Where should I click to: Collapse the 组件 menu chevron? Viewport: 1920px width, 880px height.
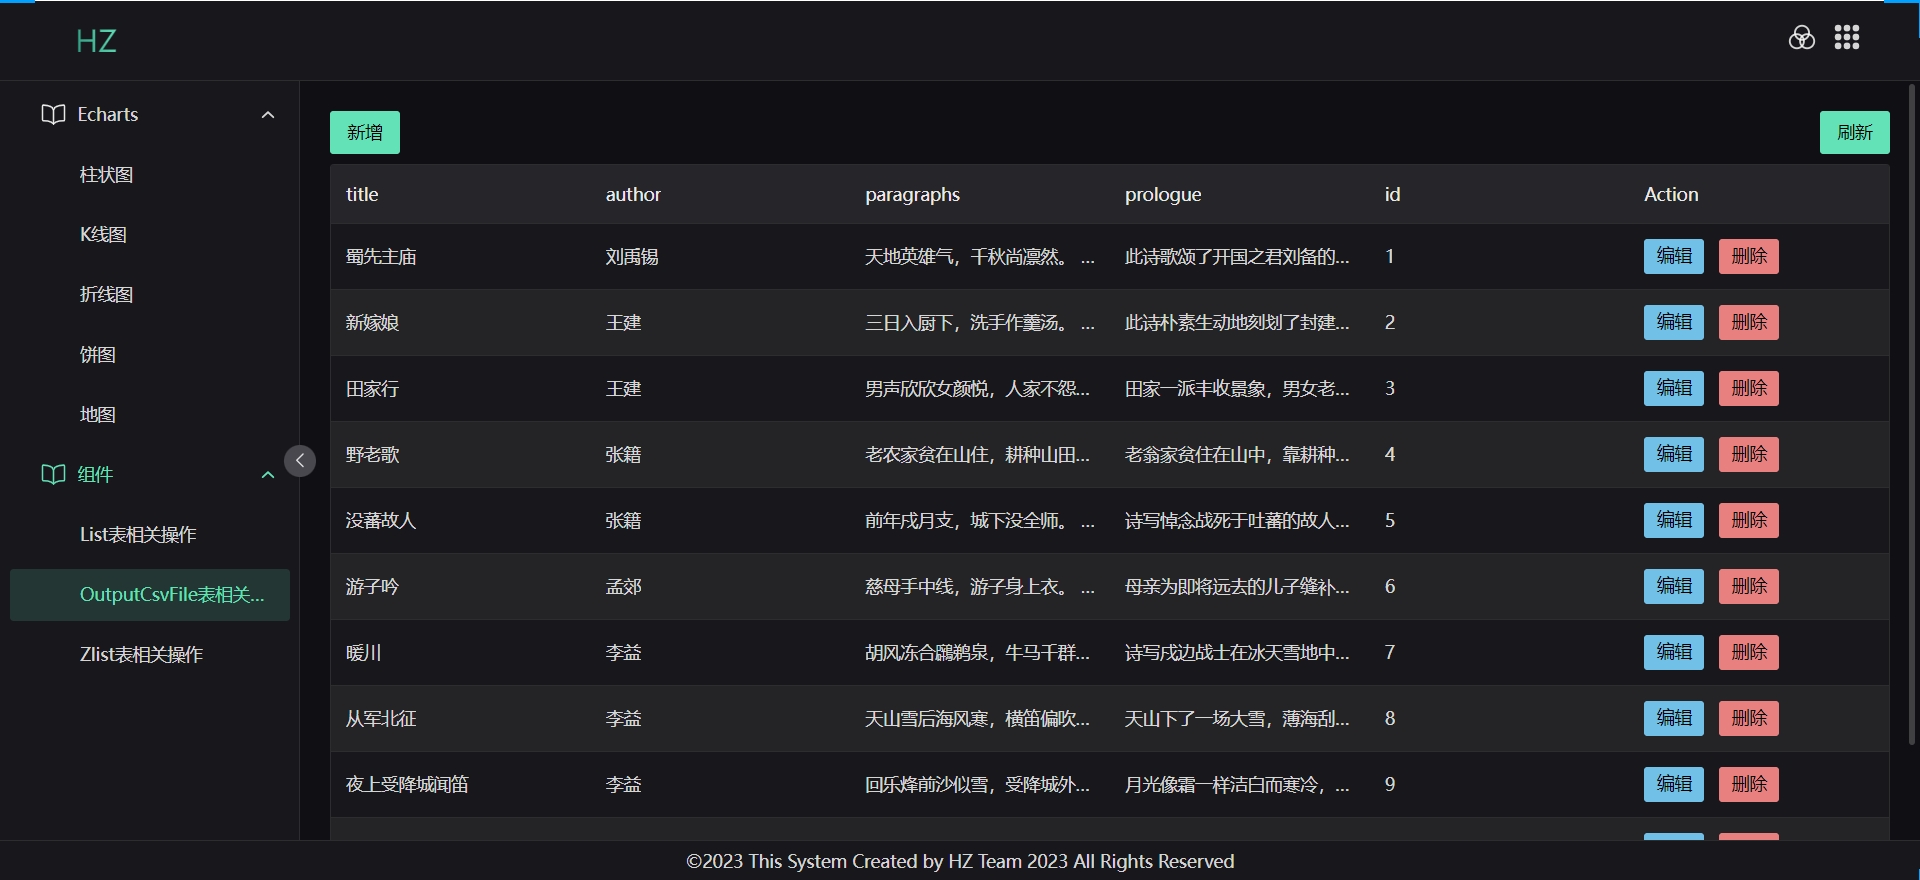tap(268, 475)
